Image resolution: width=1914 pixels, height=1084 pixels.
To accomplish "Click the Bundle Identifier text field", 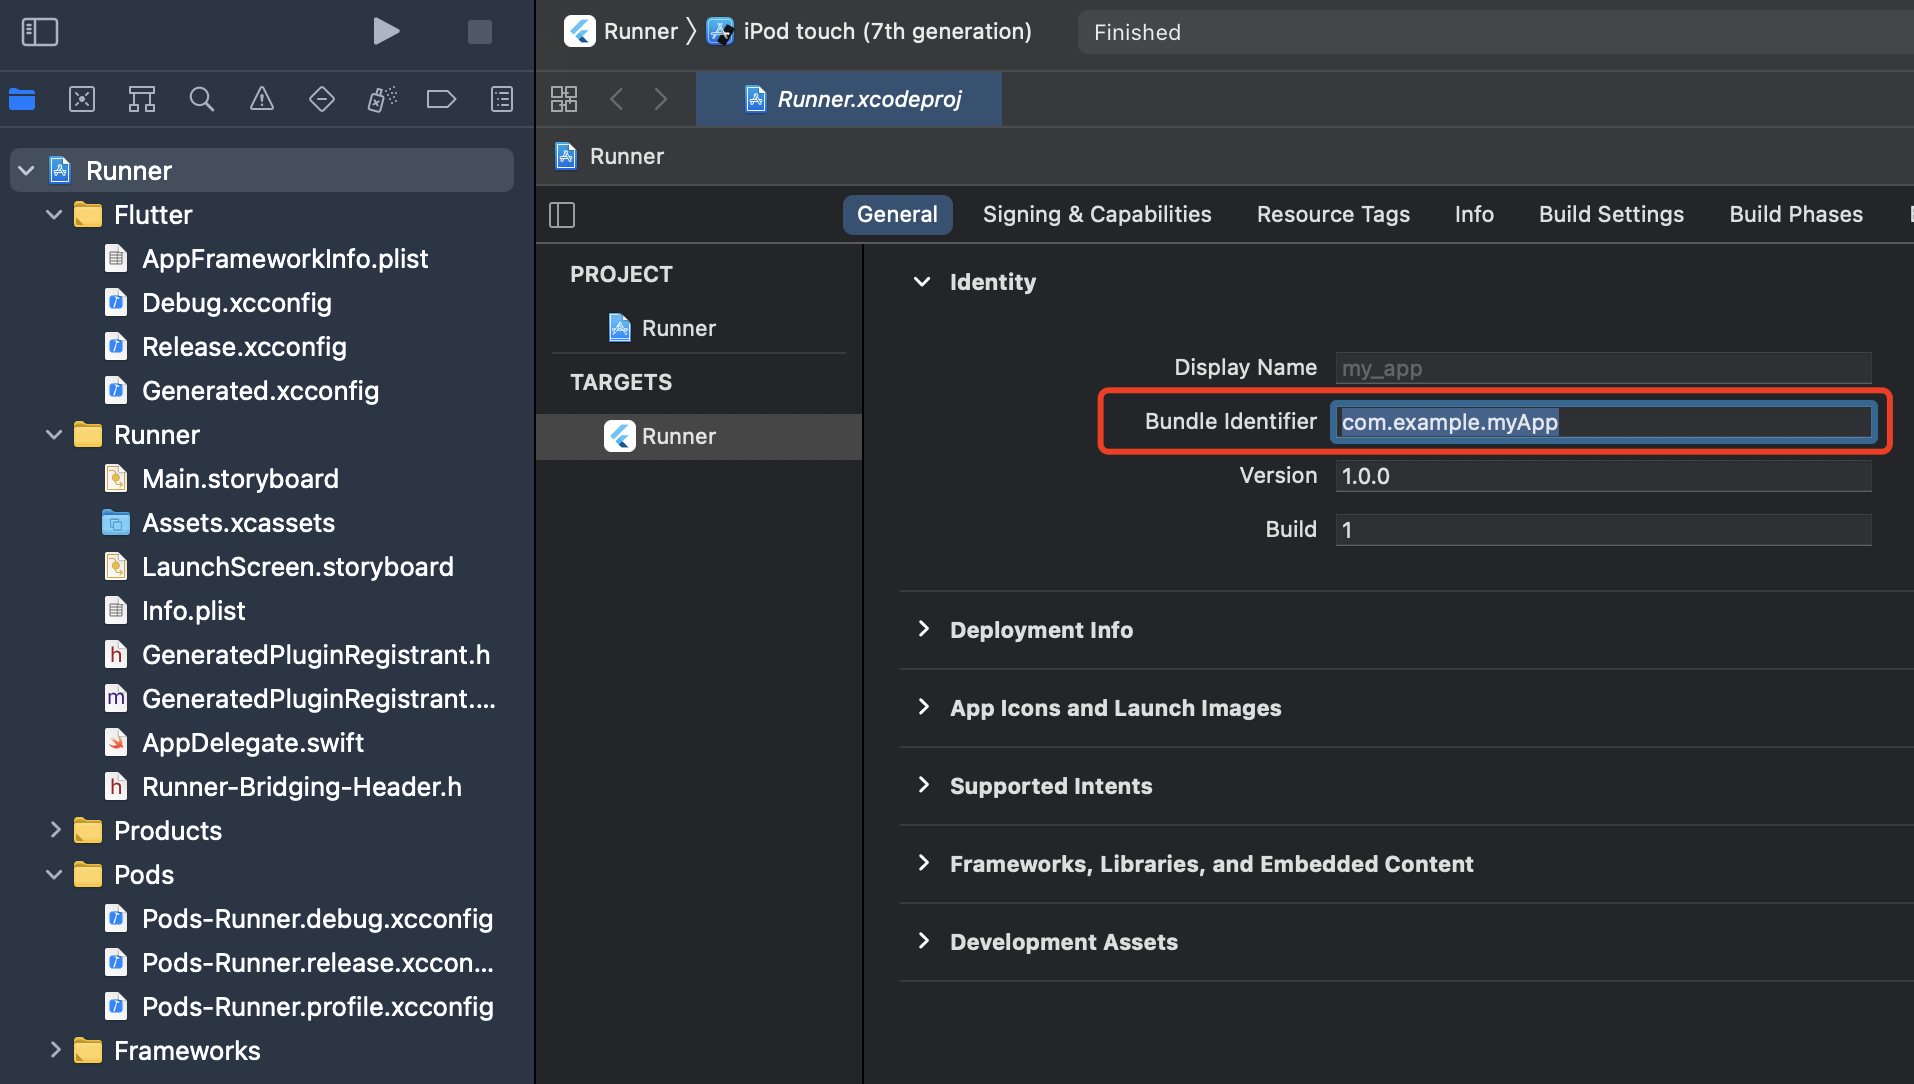I will point(1603,422).
